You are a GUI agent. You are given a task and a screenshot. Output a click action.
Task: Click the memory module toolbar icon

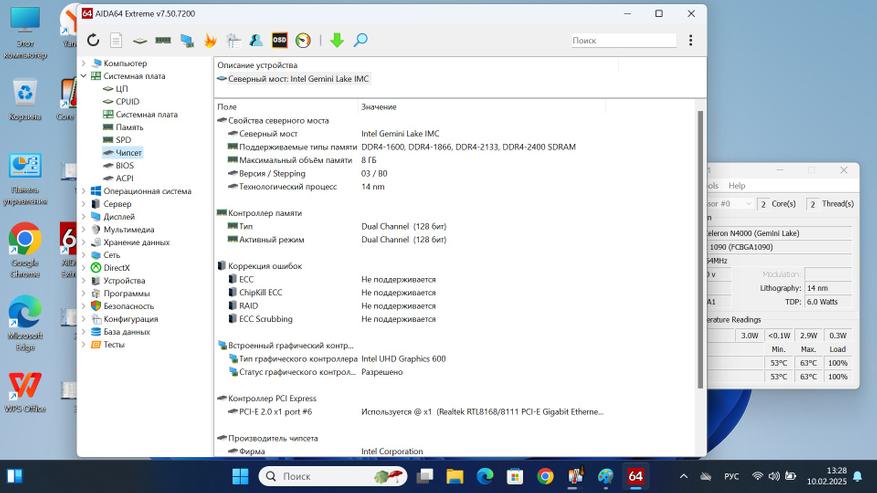tap(163, 40)
